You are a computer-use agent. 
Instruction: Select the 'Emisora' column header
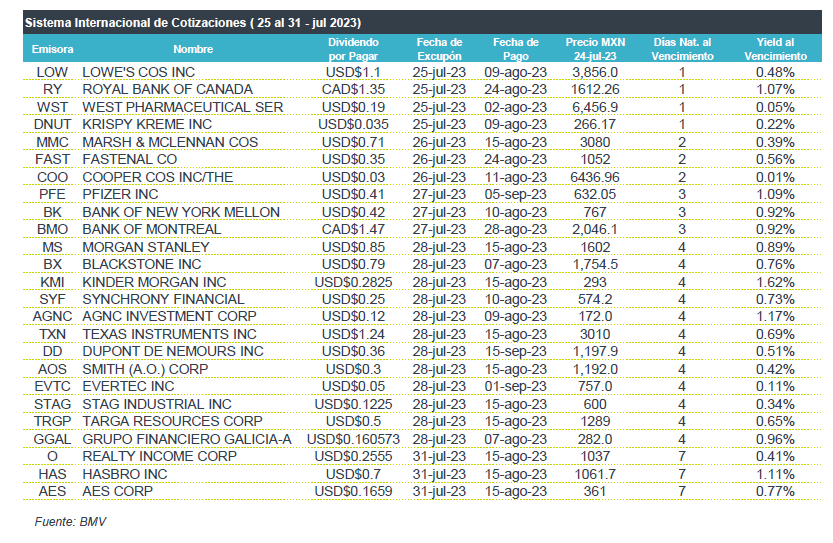click(53, 49)
